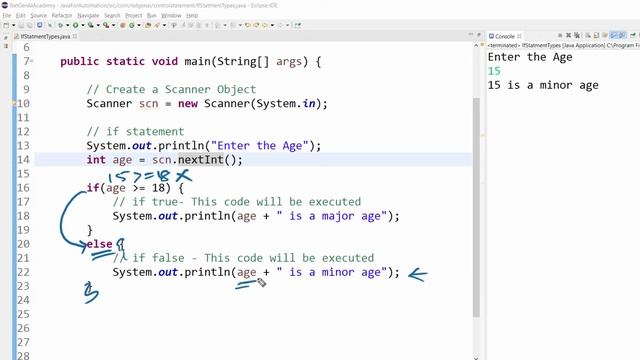Click the New file toolbar icon
Image resolution: width=640 pixels, height=360 pixels.
click(x=6, y=25)
